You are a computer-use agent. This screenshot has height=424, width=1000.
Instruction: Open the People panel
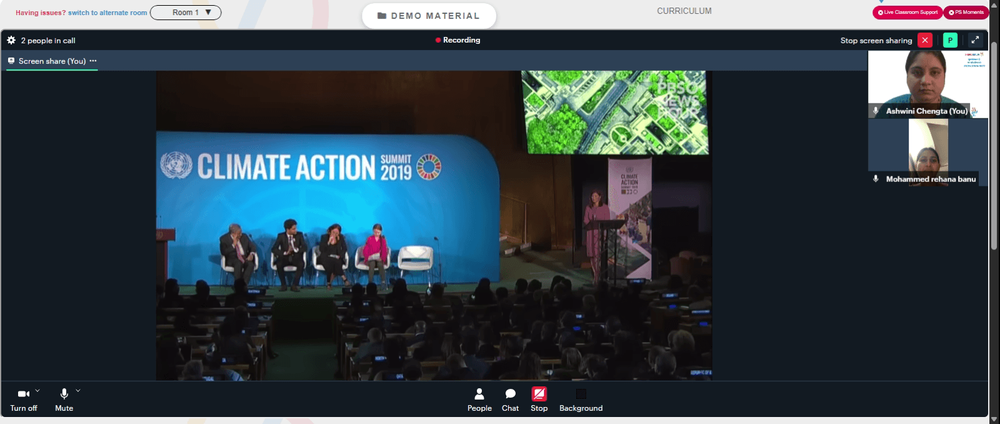tap(479, 399)
